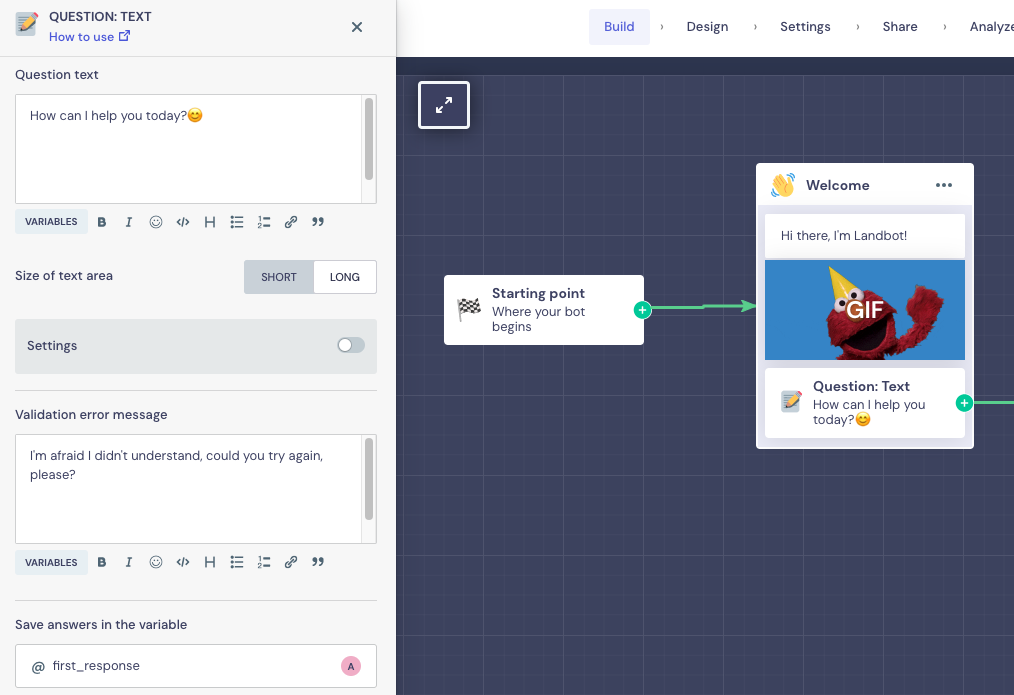Screen dimensions: 1014x695
Task: Click bullet list icon under Validation error message
Action: pyautogui.click(x=237, y=562)
